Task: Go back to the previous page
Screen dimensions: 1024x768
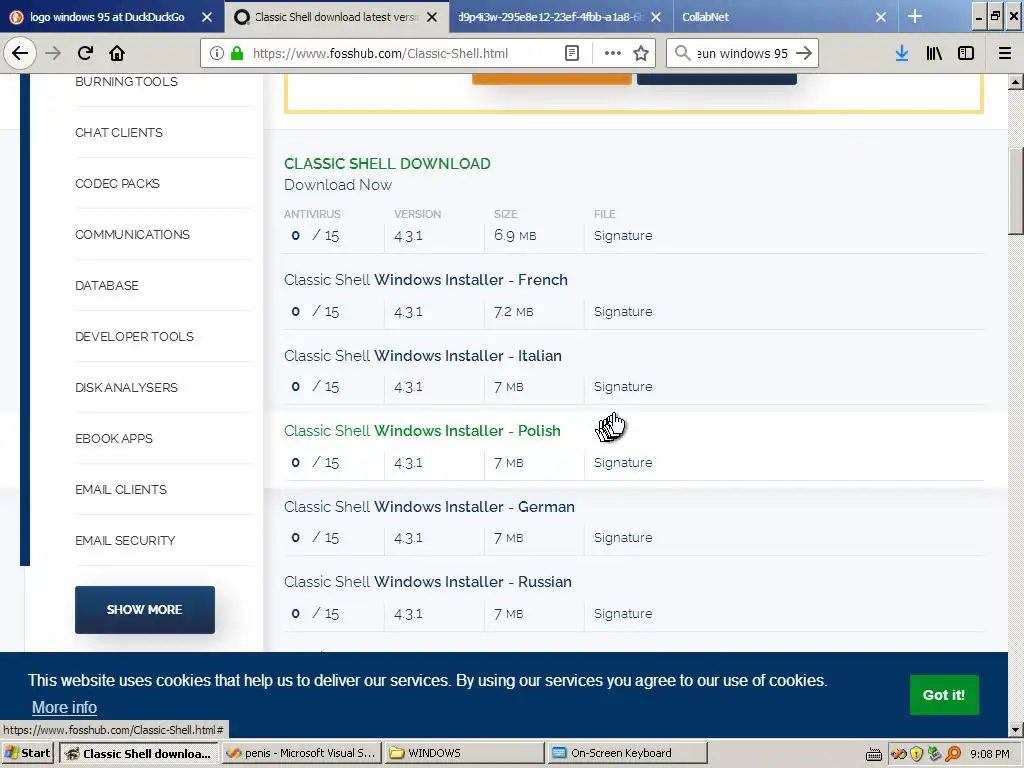Action: (x=20, y=53)
